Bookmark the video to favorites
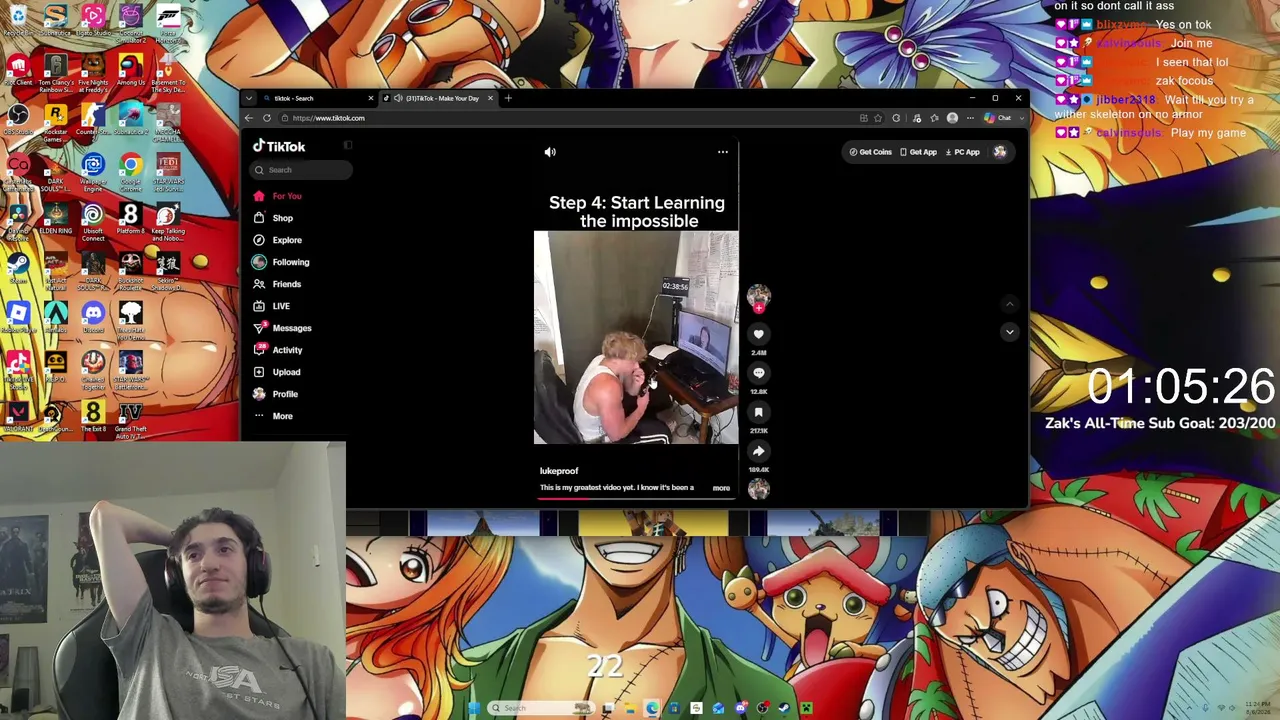Image resolution: width=1280 pixels, height=720 pixels. pos(759,412)
